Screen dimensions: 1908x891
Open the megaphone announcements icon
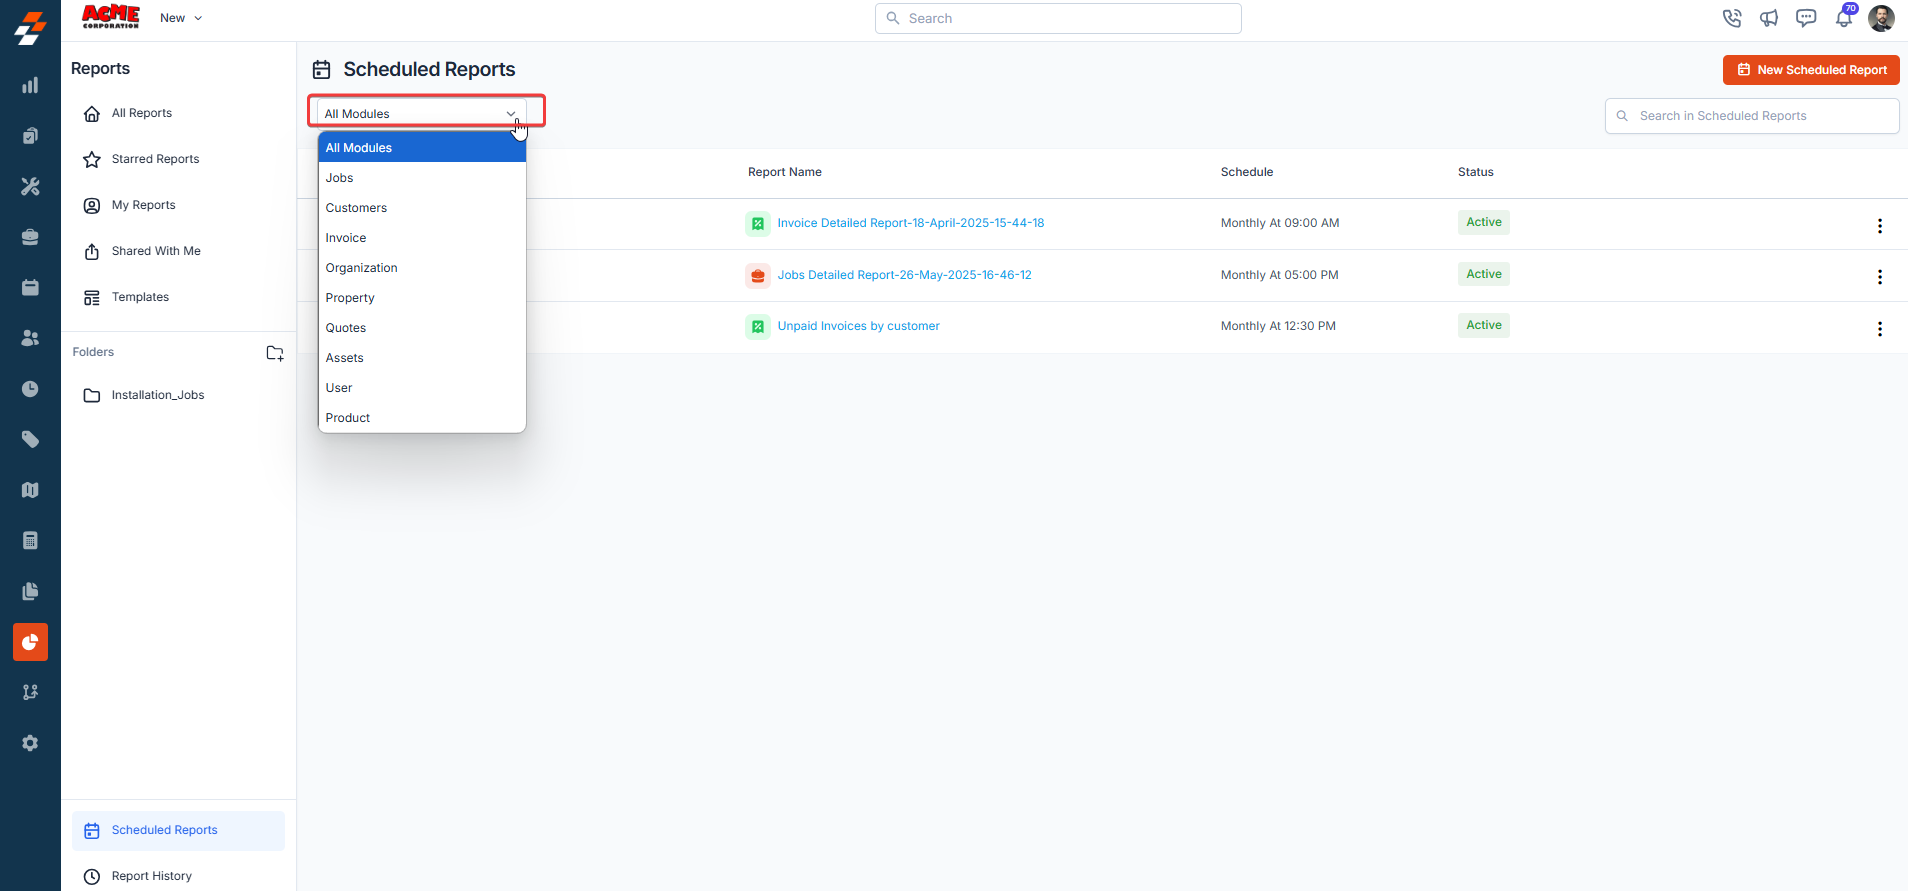[x=1769, y=18]
